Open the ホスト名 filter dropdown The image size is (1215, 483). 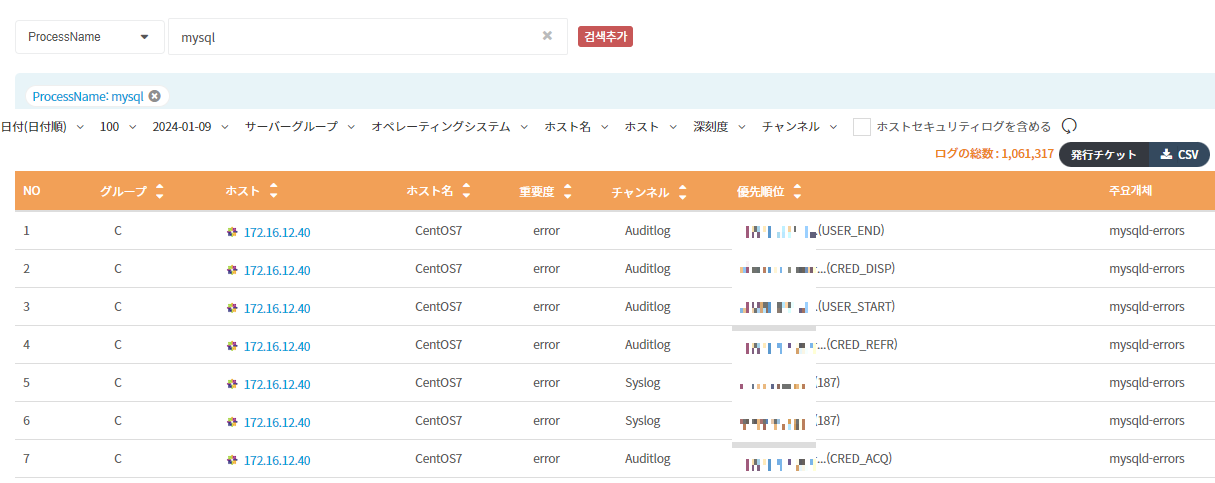[577, 127]
